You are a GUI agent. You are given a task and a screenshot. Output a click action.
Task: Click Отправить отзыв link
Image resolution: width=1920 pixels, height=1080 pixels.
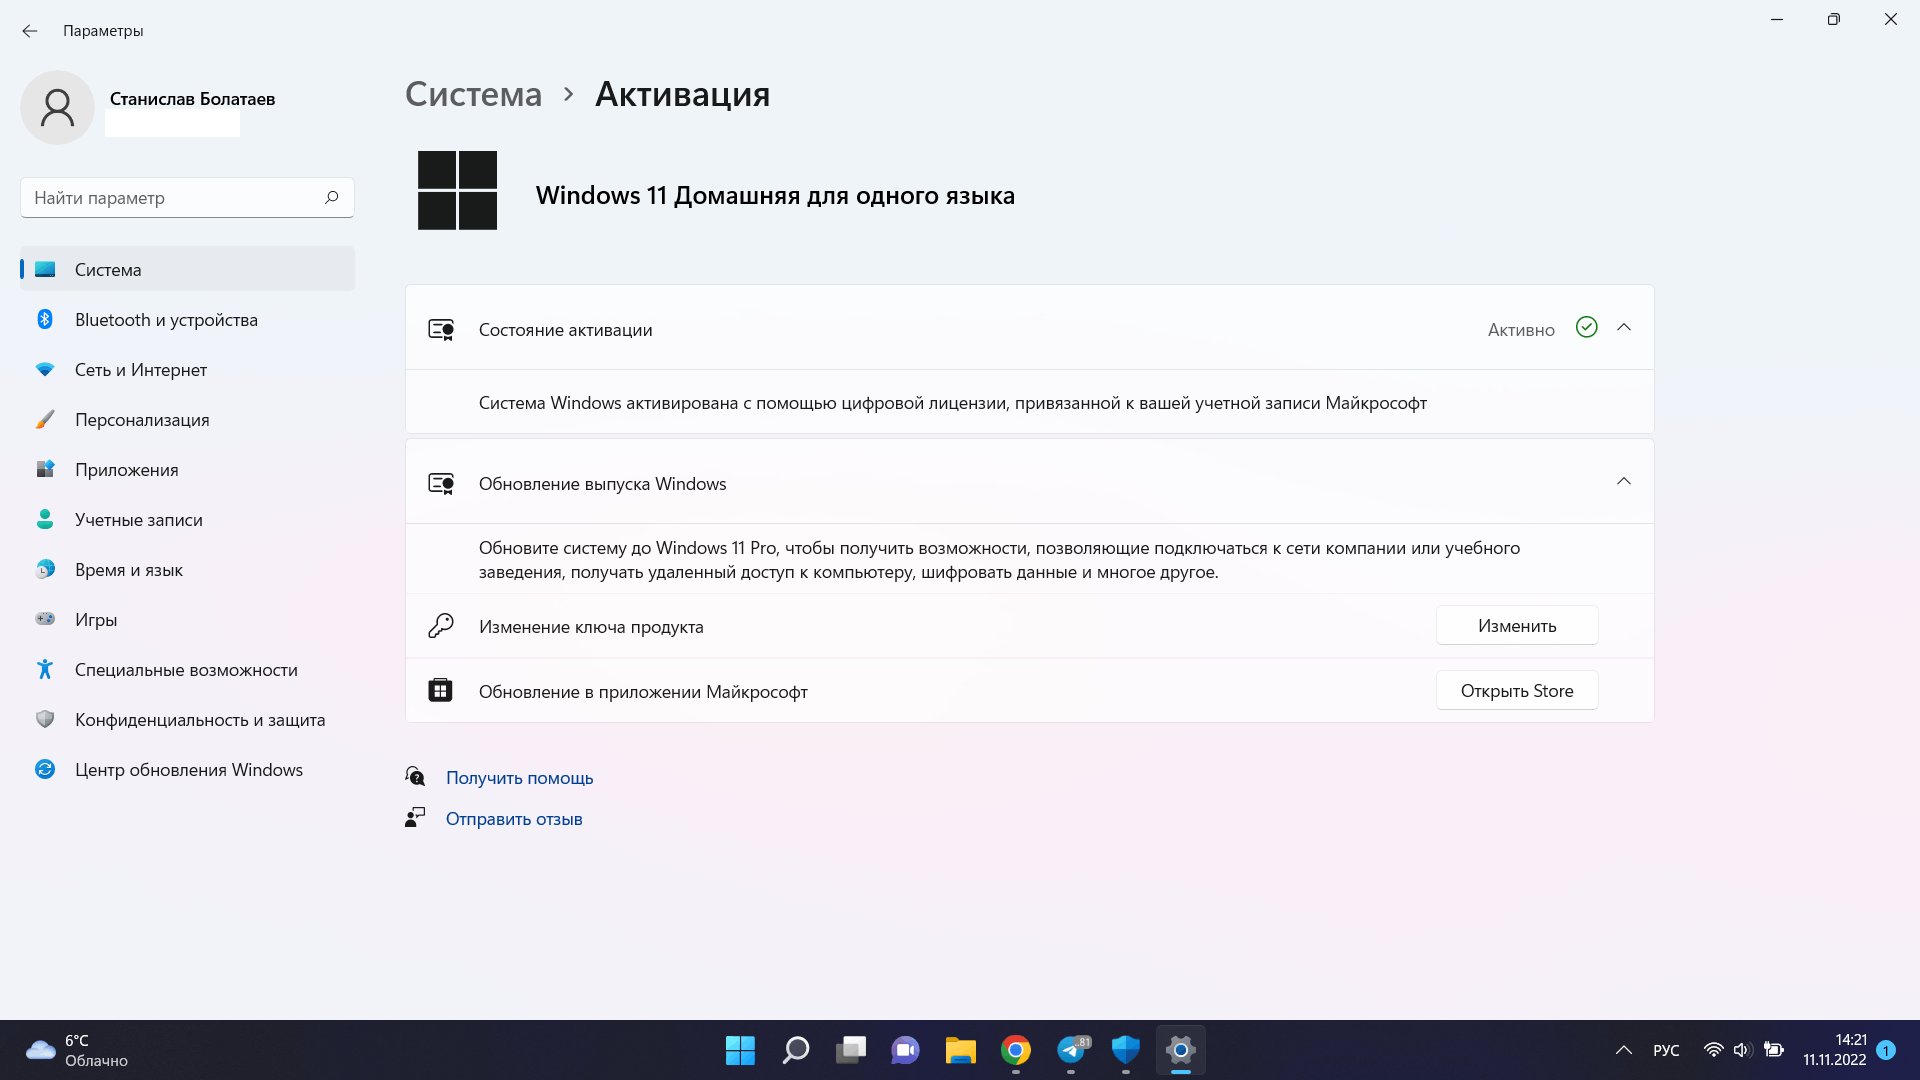coord(514,818)
